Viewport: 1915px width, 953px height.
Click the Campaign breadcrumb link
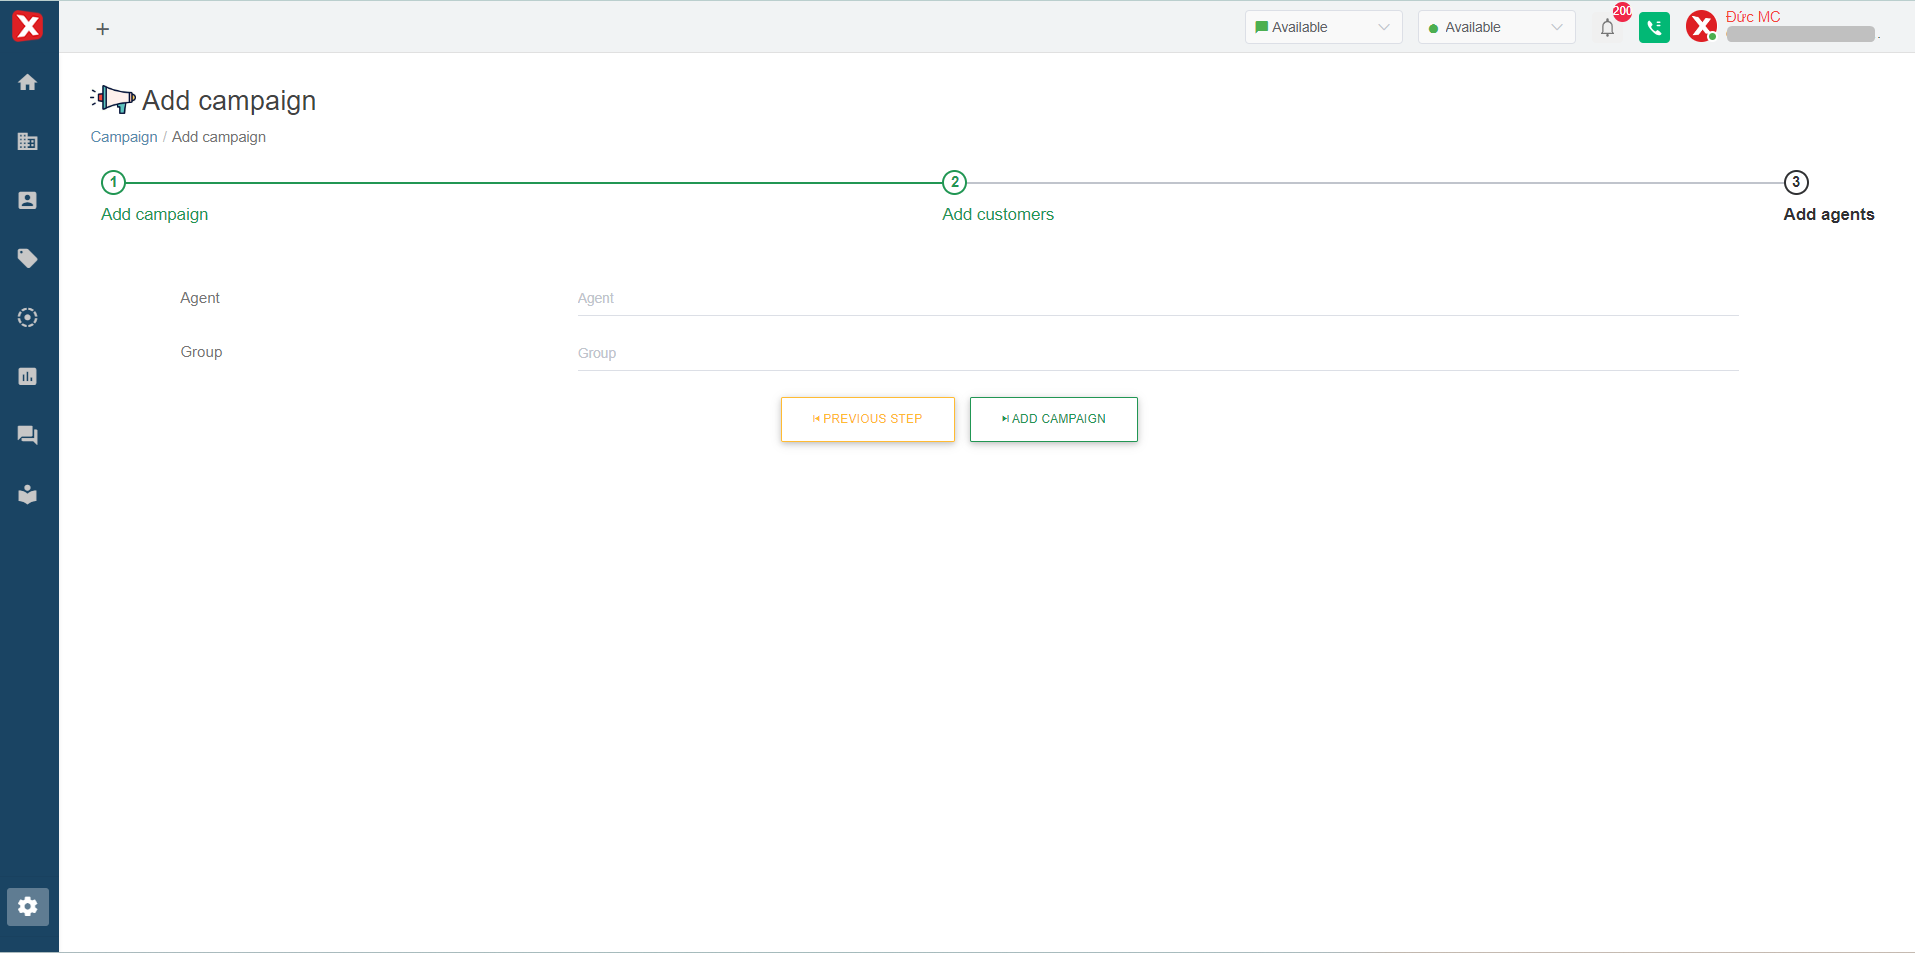coord(124,137)
